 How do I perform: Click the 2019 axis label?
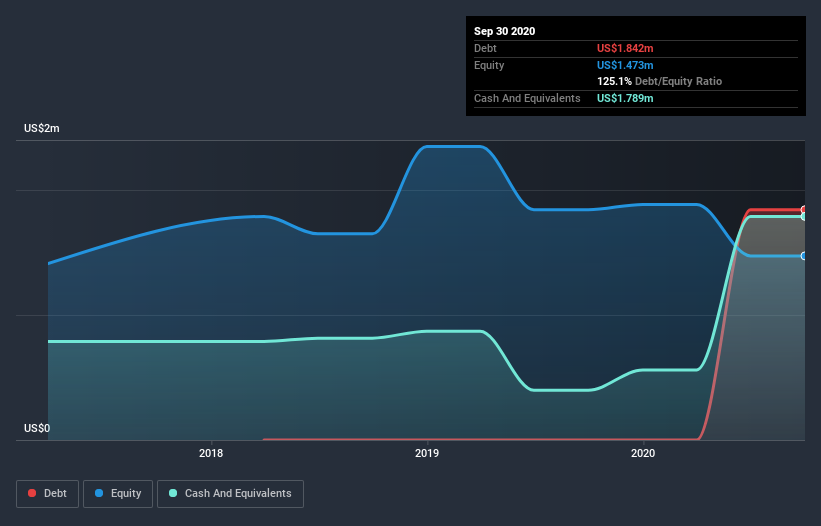(427, 453)
